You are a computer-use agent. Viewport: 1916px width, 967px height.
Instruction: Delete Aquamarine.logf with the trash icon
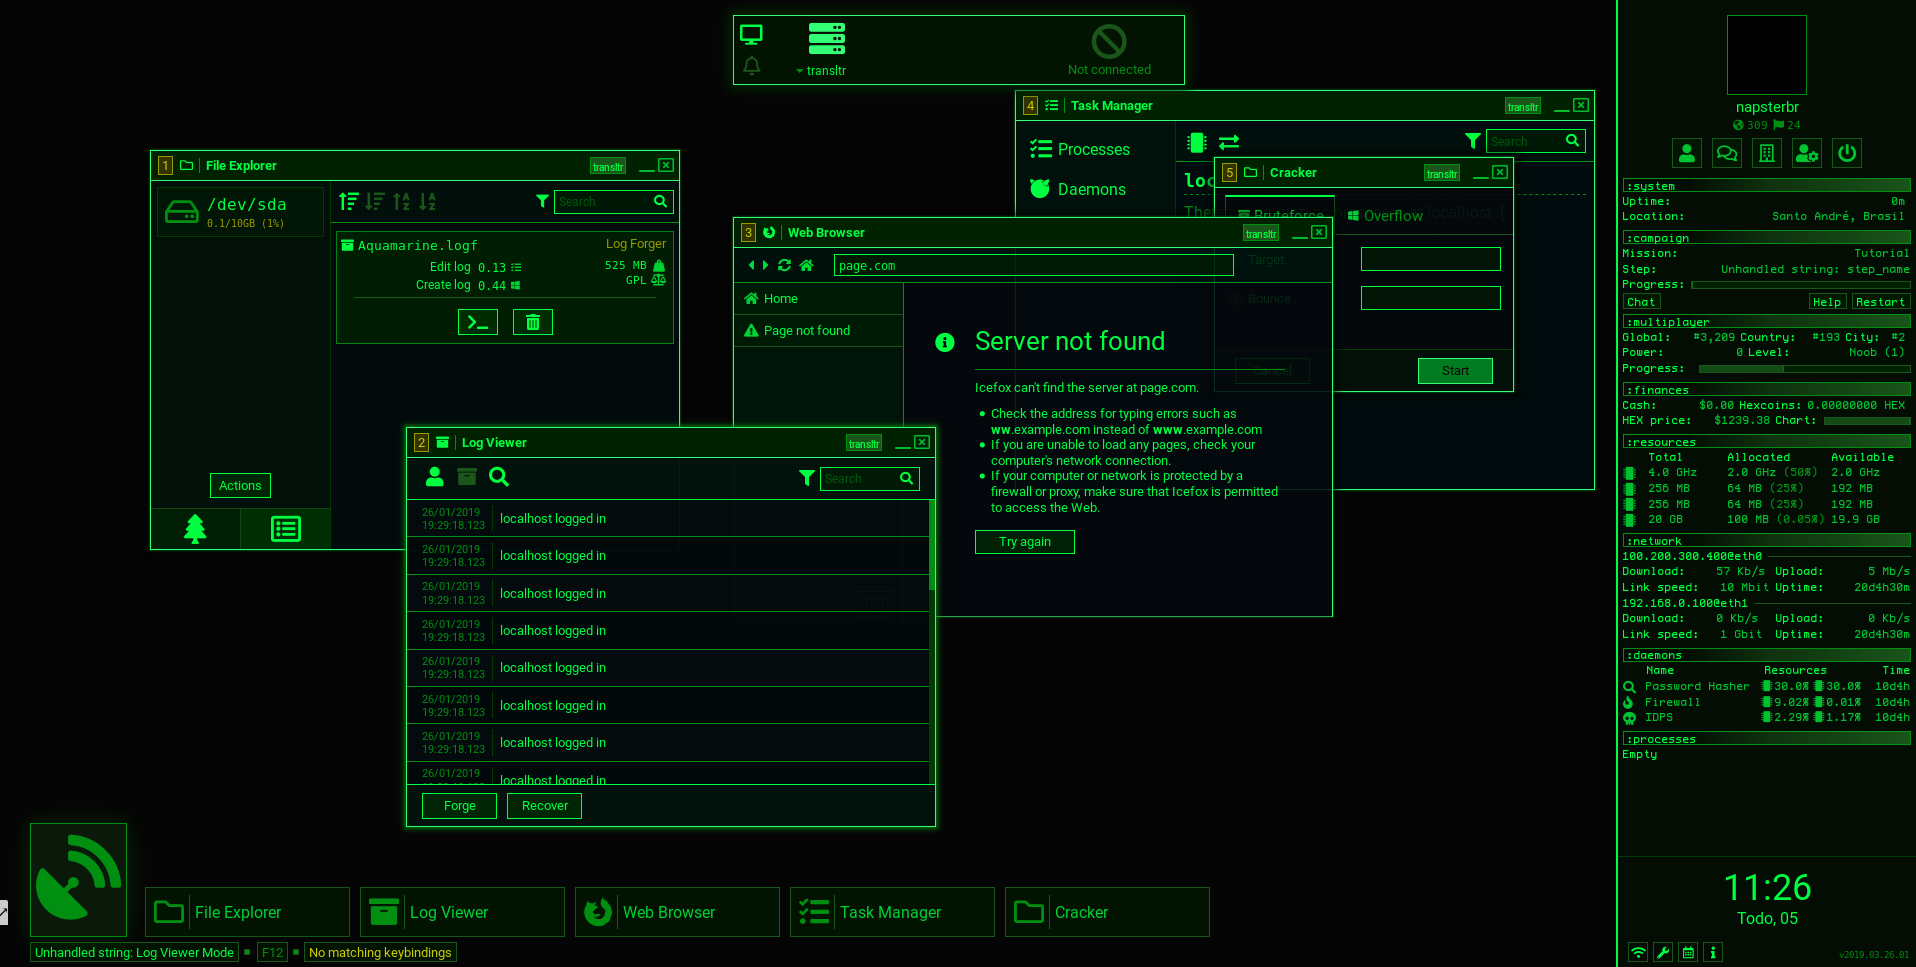click(x=532, y=322)
